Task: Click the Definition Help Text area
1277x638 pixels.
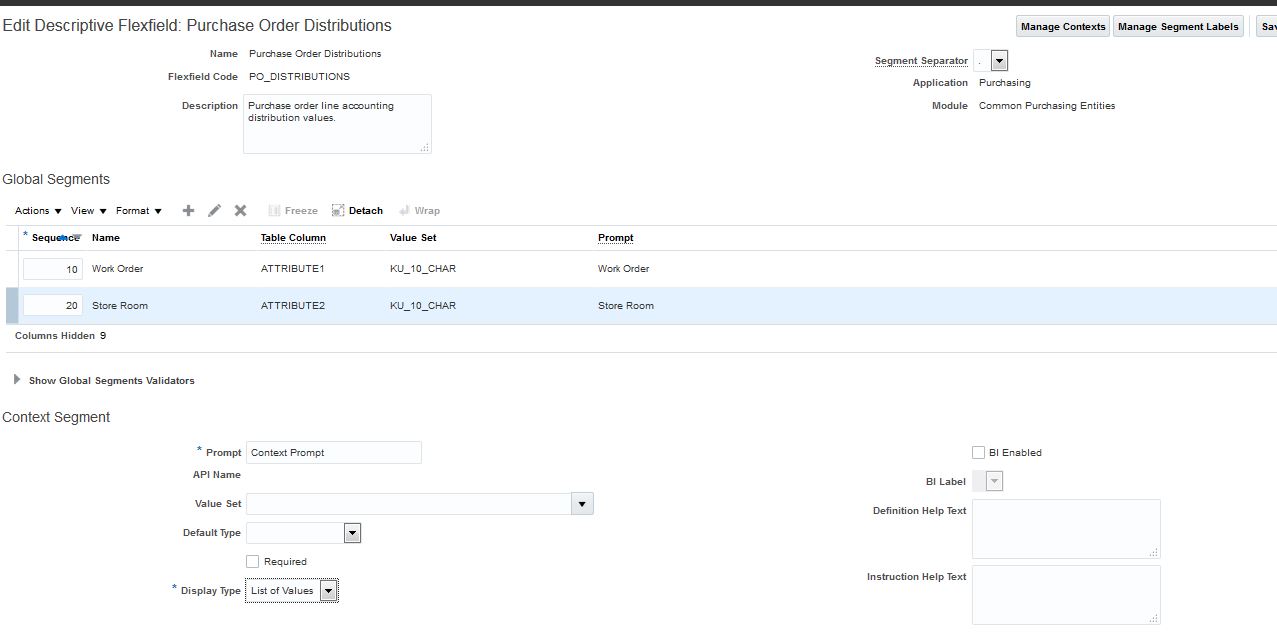Action: pos(1066,529)
